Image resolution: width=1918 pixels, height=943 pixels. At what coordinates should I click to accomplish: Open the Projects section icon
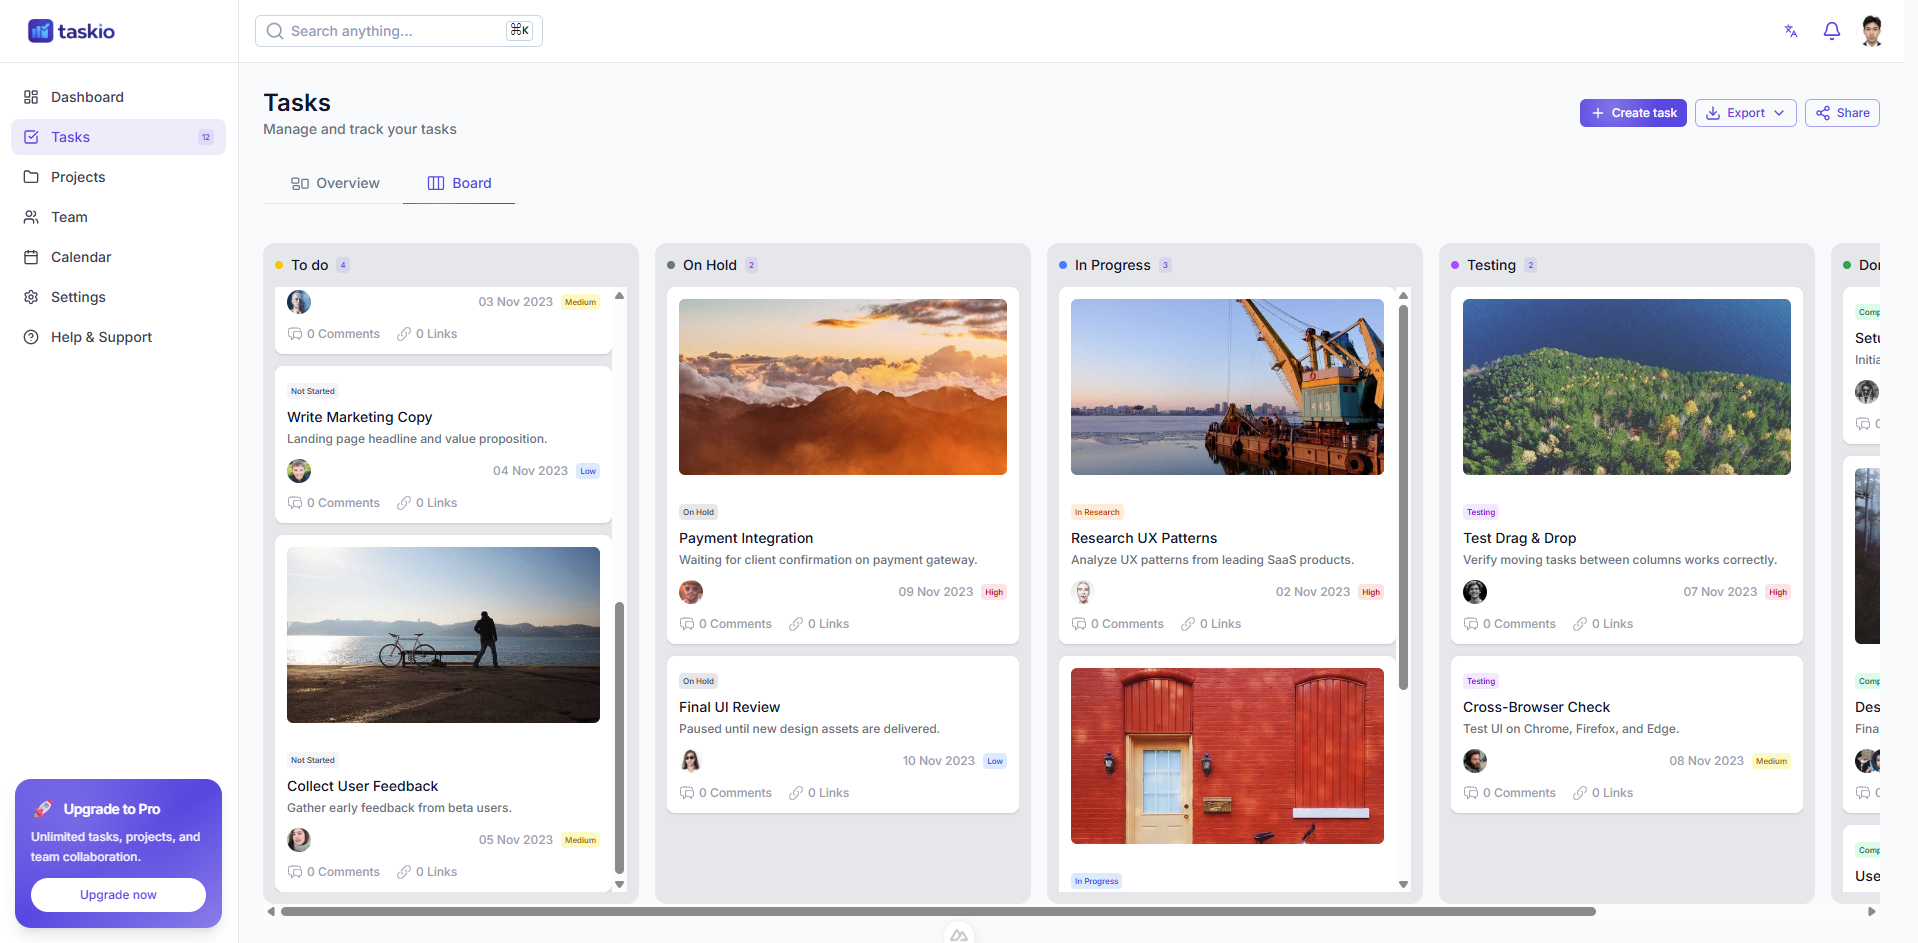(31, 177)
